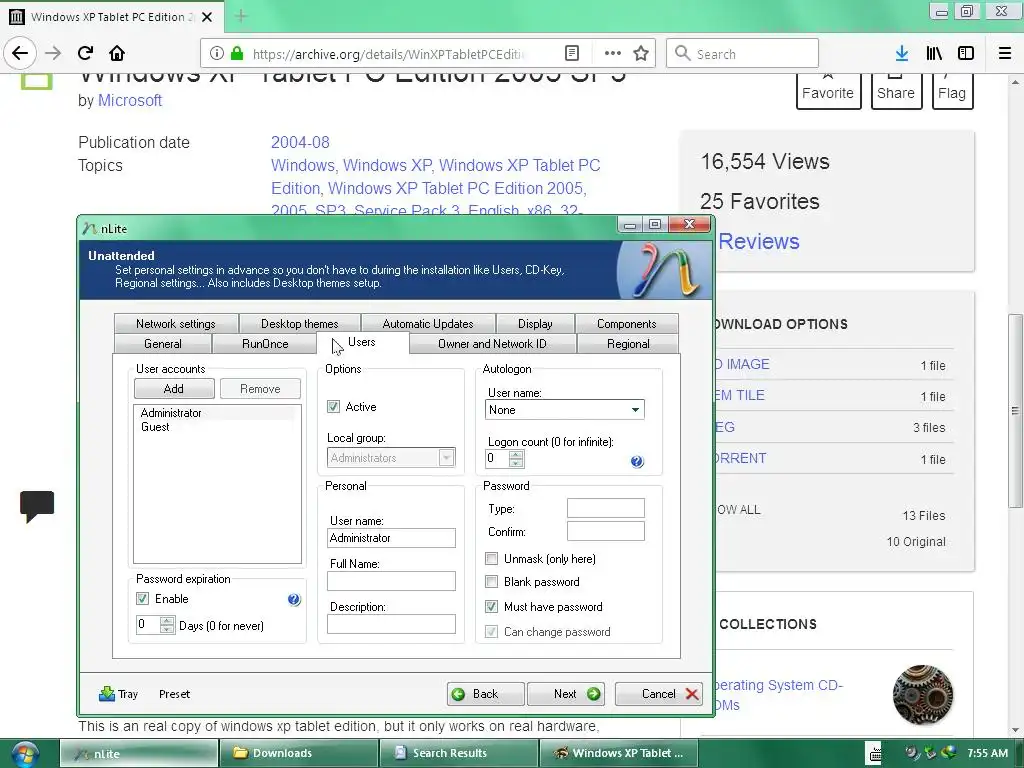The width and height of the screenshot is (1024, 768).
Task: Click Firefox back arrow button
Action: click(20, 53)
